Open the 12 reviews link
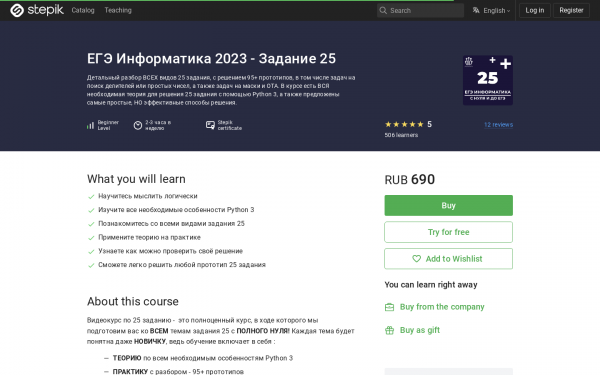The height and width of the screenshot is (375, 600). (x=498, y=125)
